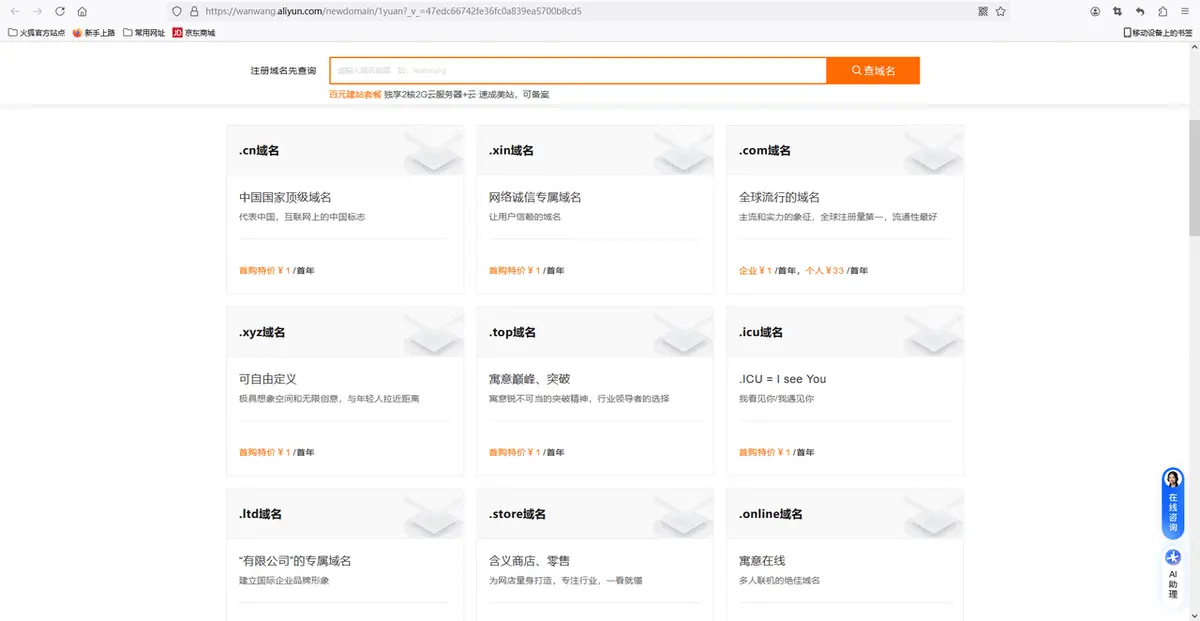This screenshot has height=621, width=1200.
Task: Show site security padlock info
Action: (194, 11)
